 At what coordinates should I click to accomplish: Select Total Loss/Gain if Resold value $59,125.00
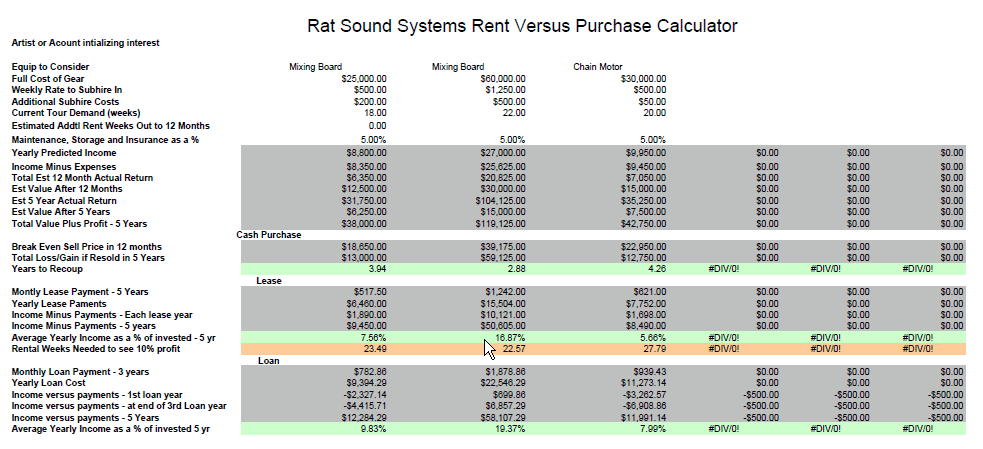pyautogui.click(x=503, y=258)
